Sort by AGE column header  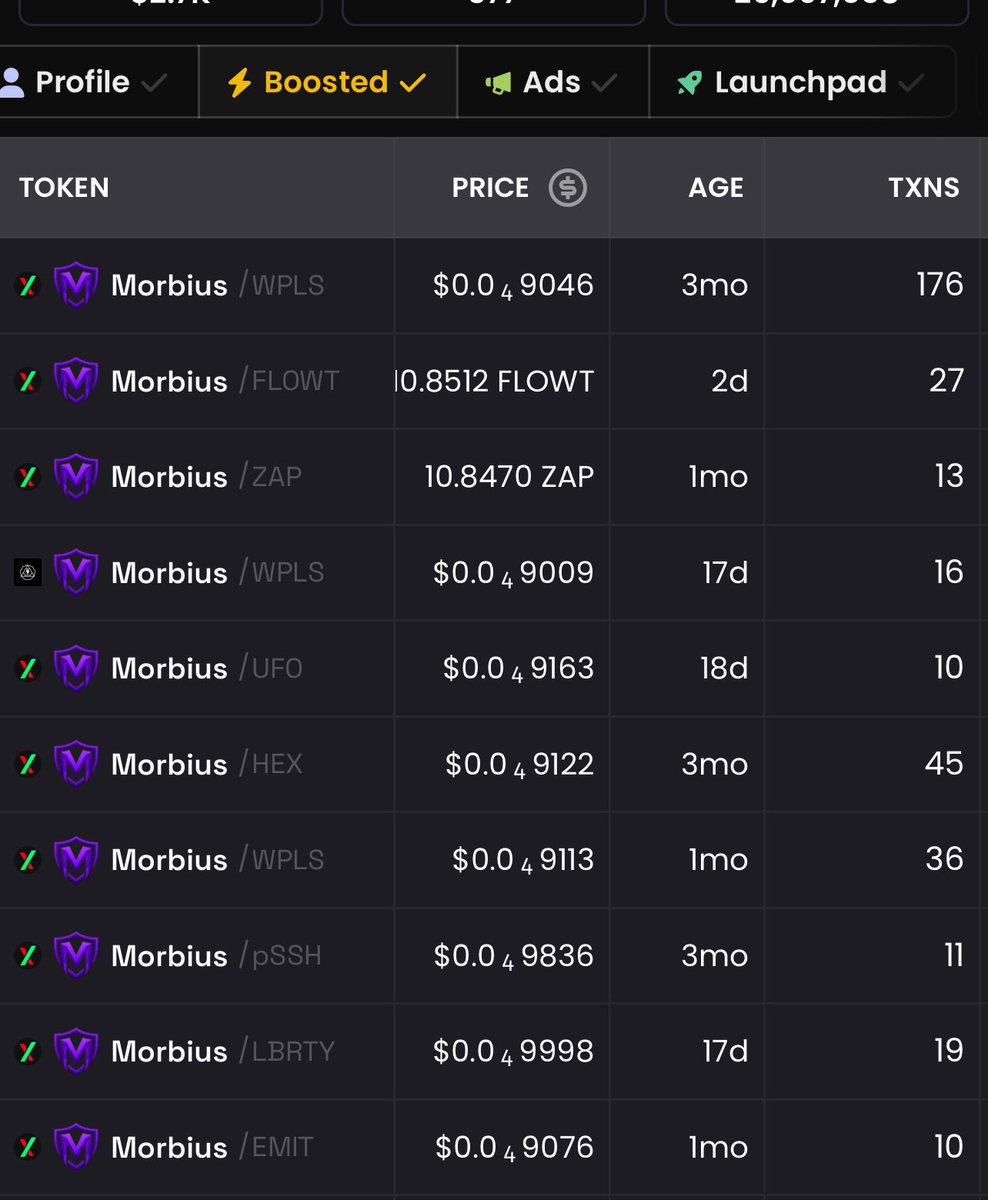pos(716,187)
